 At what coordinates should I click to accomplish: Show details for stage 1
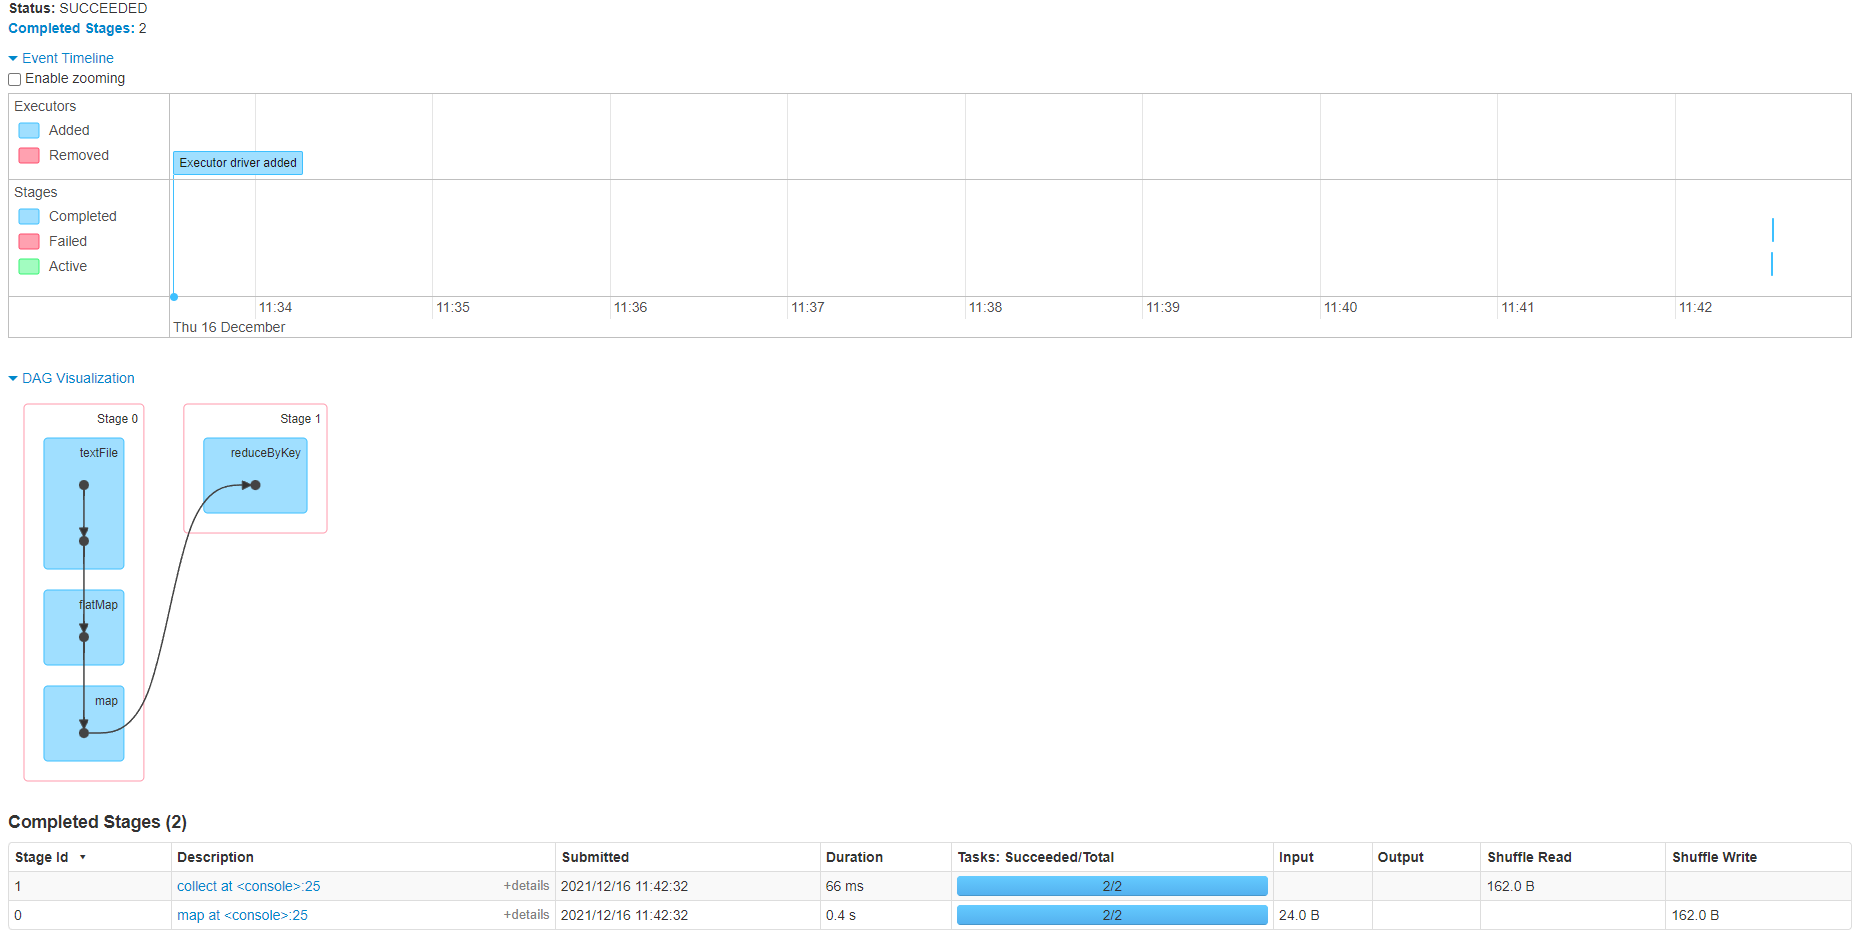tap(526, 885)
